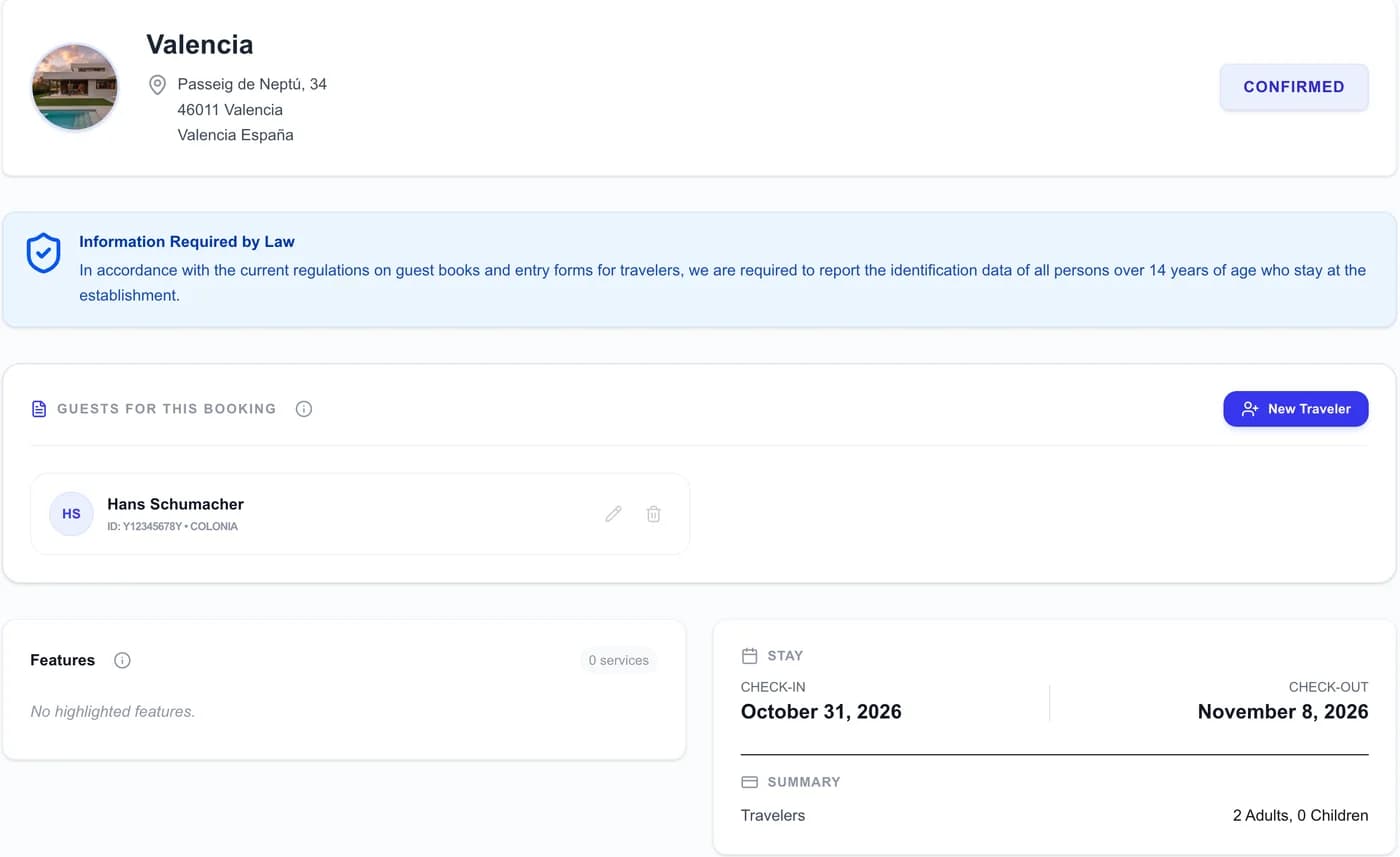This screenshot has height=857, width=1400.
Task: Click the calendar icon next to Stay
Action: 749,656
